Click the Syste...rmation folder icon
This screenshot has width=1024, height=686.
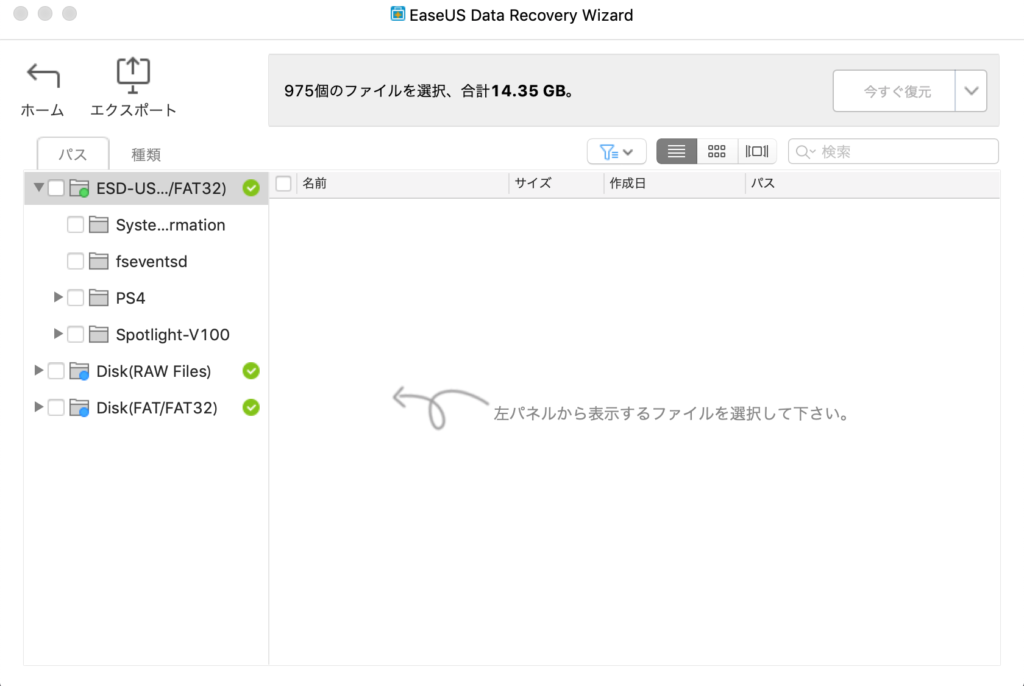[99, 225]
